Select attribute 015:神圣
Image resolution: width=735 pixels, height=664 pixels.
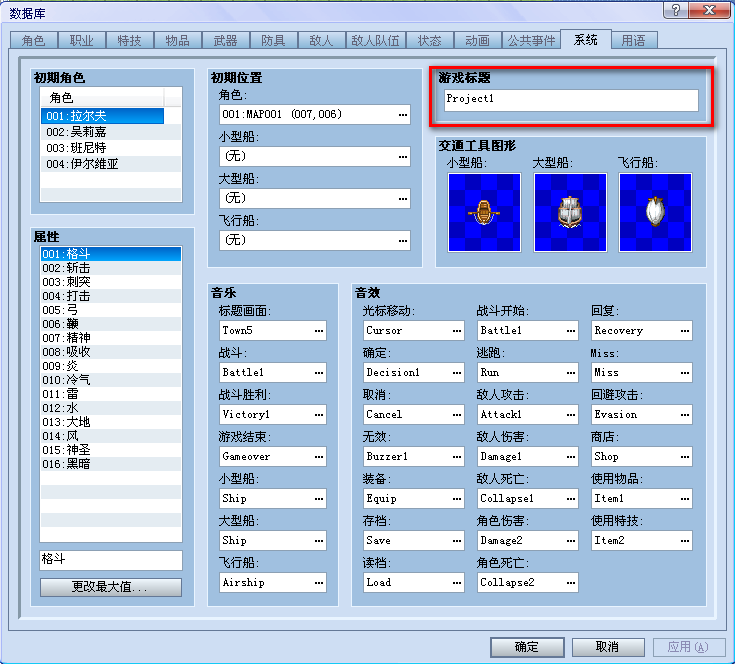pos(111,450)
